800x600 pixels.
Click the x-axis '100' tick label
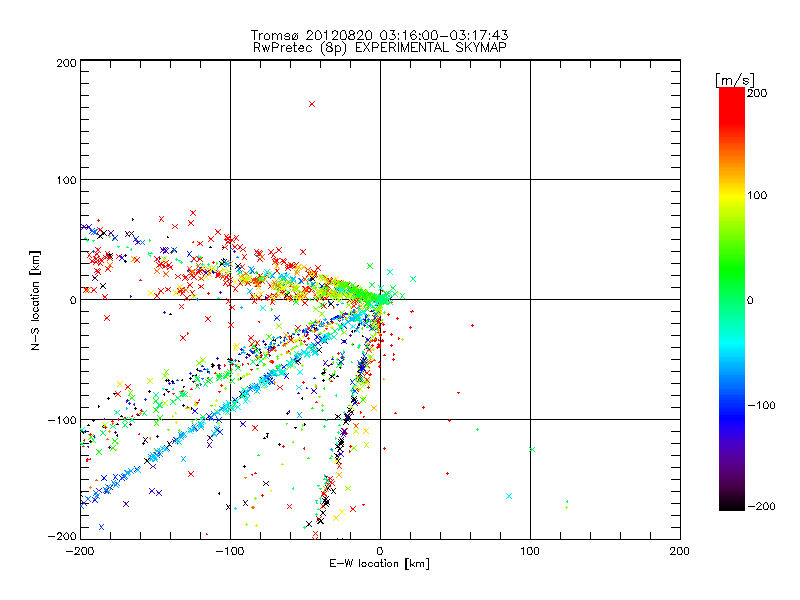[x=530, y=552]
